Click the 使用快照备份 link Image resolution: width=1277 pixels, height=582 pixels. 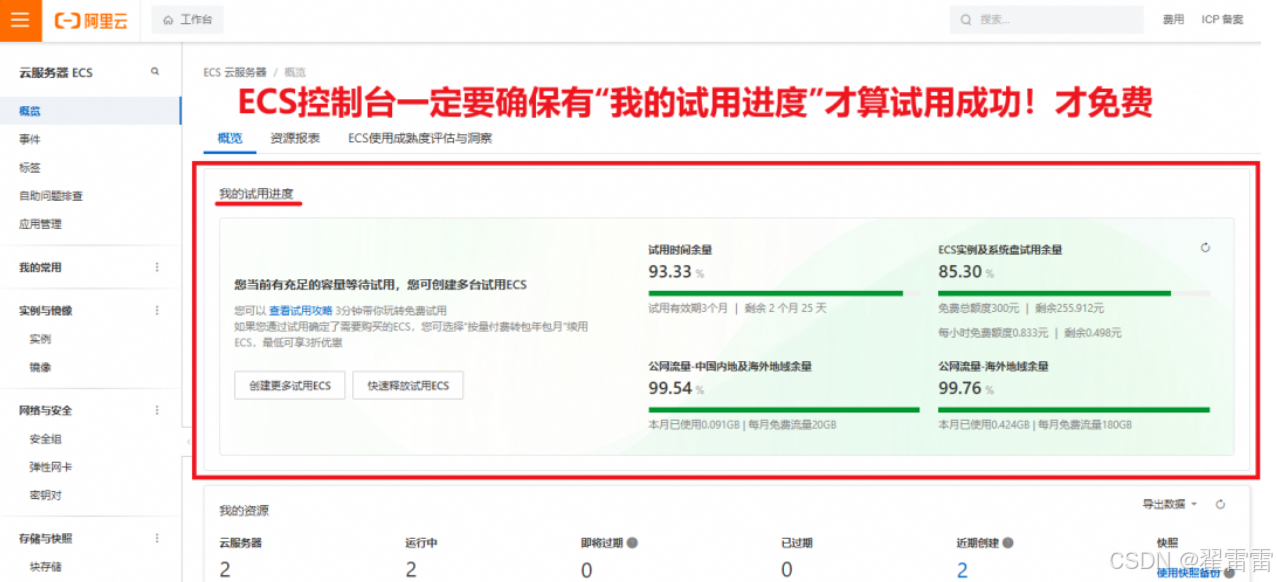1190,572
